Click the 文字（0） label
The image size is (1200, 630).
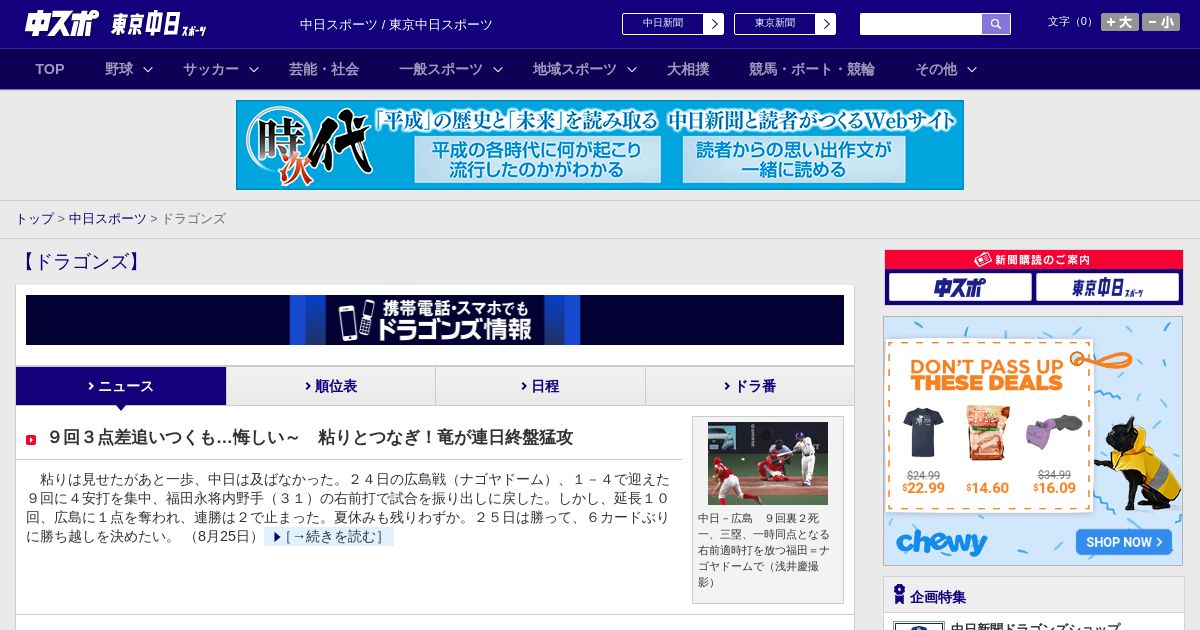pyautogui.click(x=1071, y=22)
